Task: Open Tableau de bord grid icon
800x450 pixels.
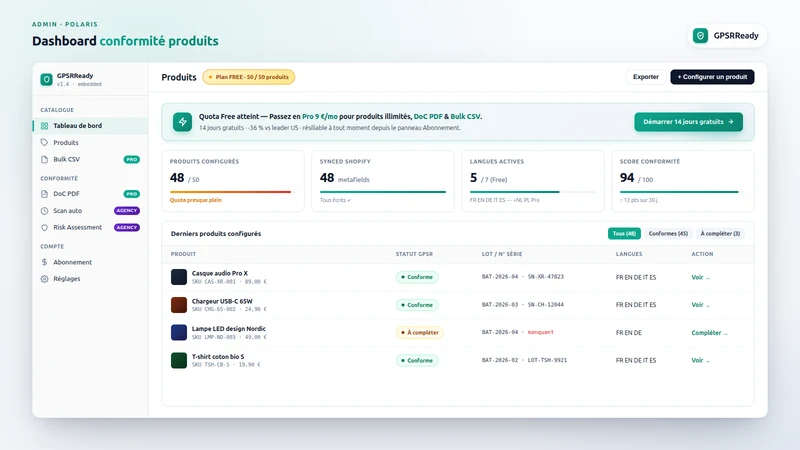Action: pyautogui.click(x=44, y=126)
